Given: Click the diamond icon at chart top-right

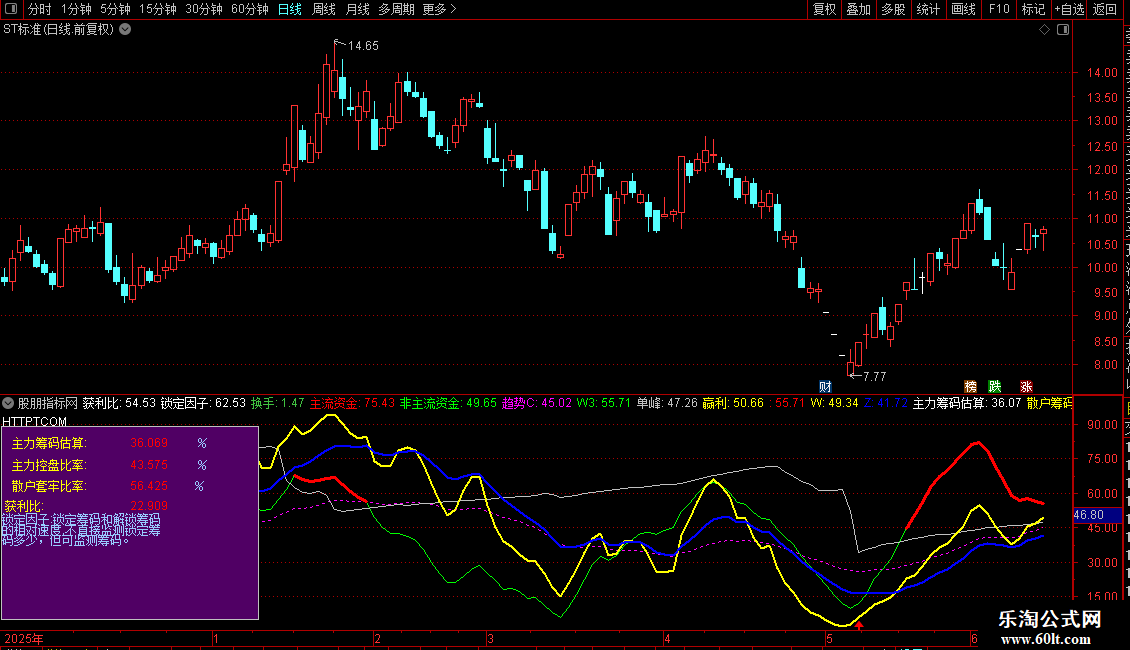Looking at the screenshot, I should click(x=1044, y=30).
